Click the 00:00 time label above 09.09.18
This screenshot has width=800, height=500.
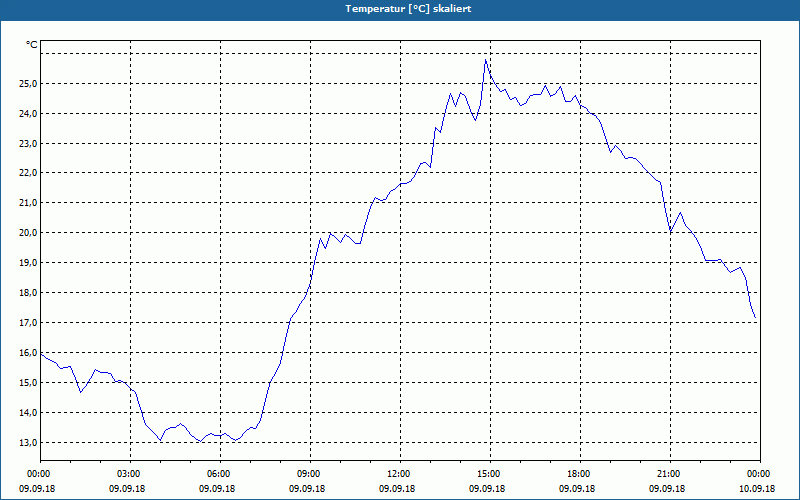[x=40, y=474]
